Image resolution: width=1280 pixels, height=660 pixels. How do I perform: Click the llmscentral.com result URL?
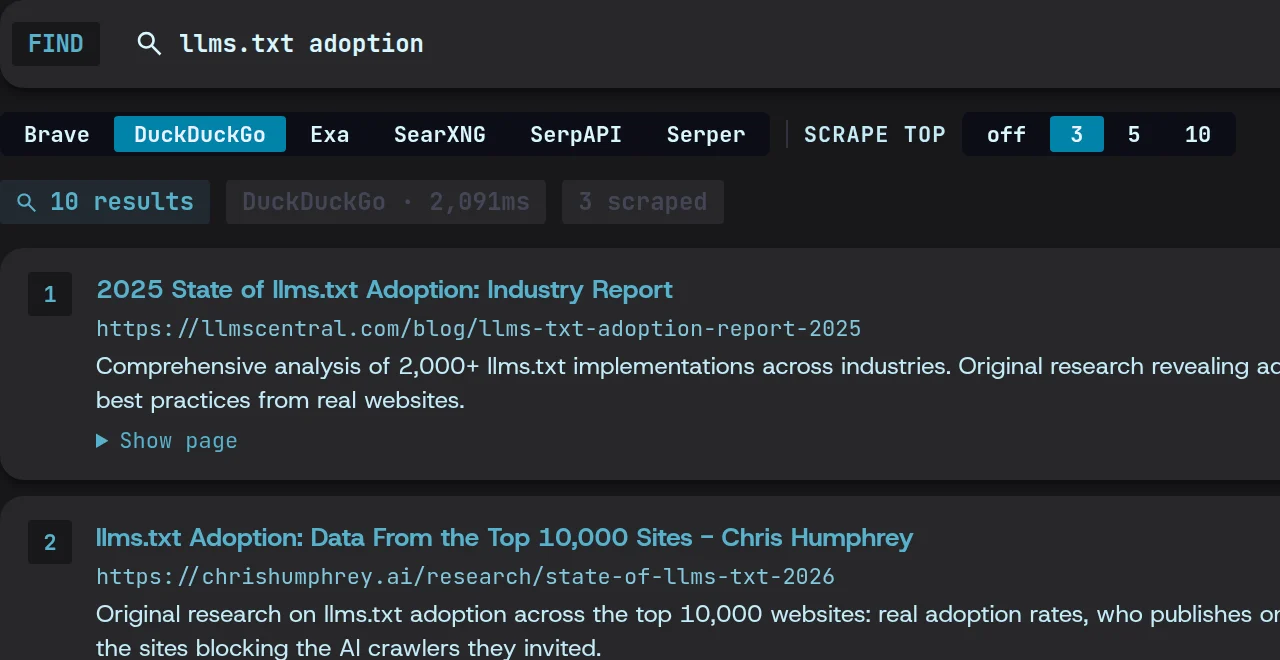(x=479, y=328)
